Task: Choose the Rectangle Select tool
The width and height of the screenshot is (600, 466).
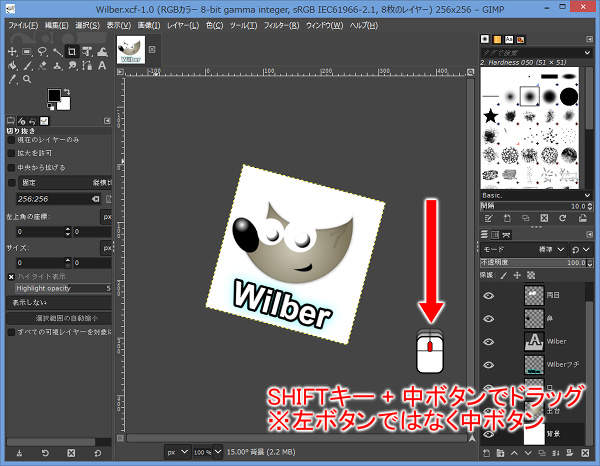Action: (x=28, y=52)
